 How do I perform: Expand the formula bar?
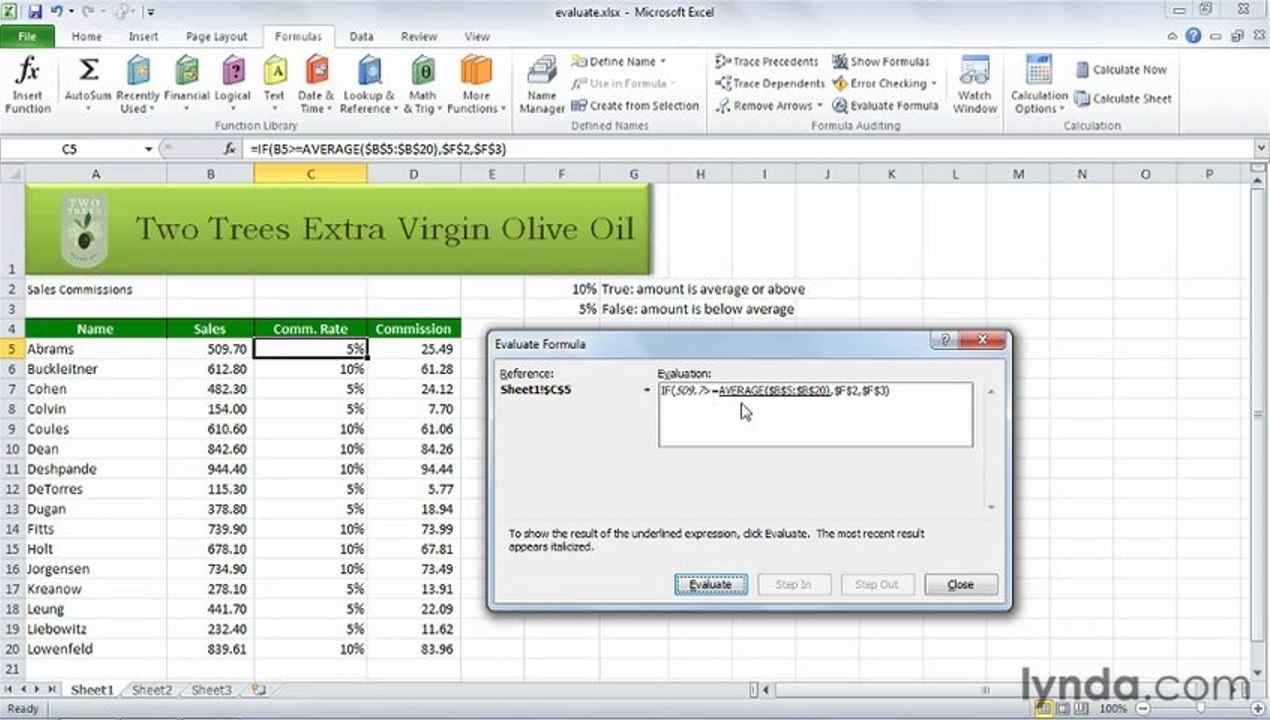(1259, 149)
